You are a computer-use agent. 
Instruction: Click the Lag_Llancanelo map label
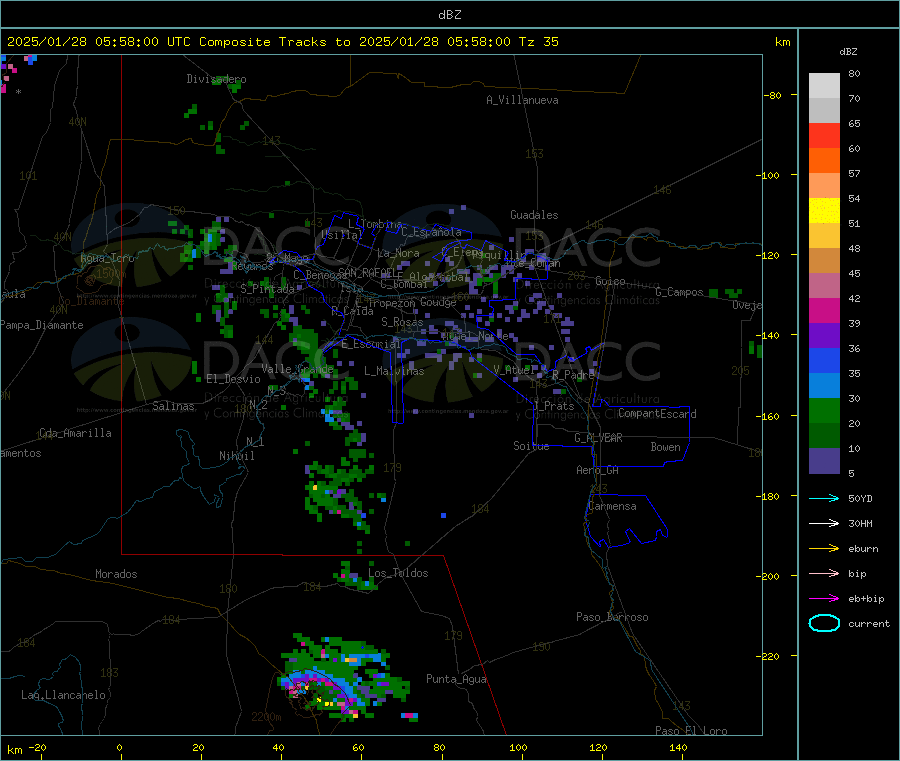[63, 695]
